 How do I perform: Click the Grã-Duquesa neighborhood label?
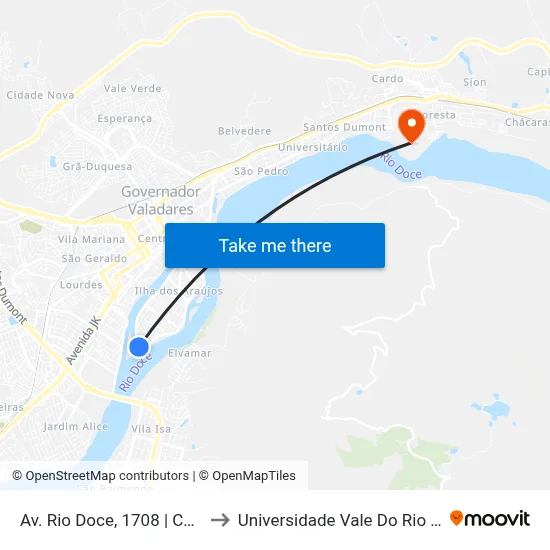click(x=97, y=166)
